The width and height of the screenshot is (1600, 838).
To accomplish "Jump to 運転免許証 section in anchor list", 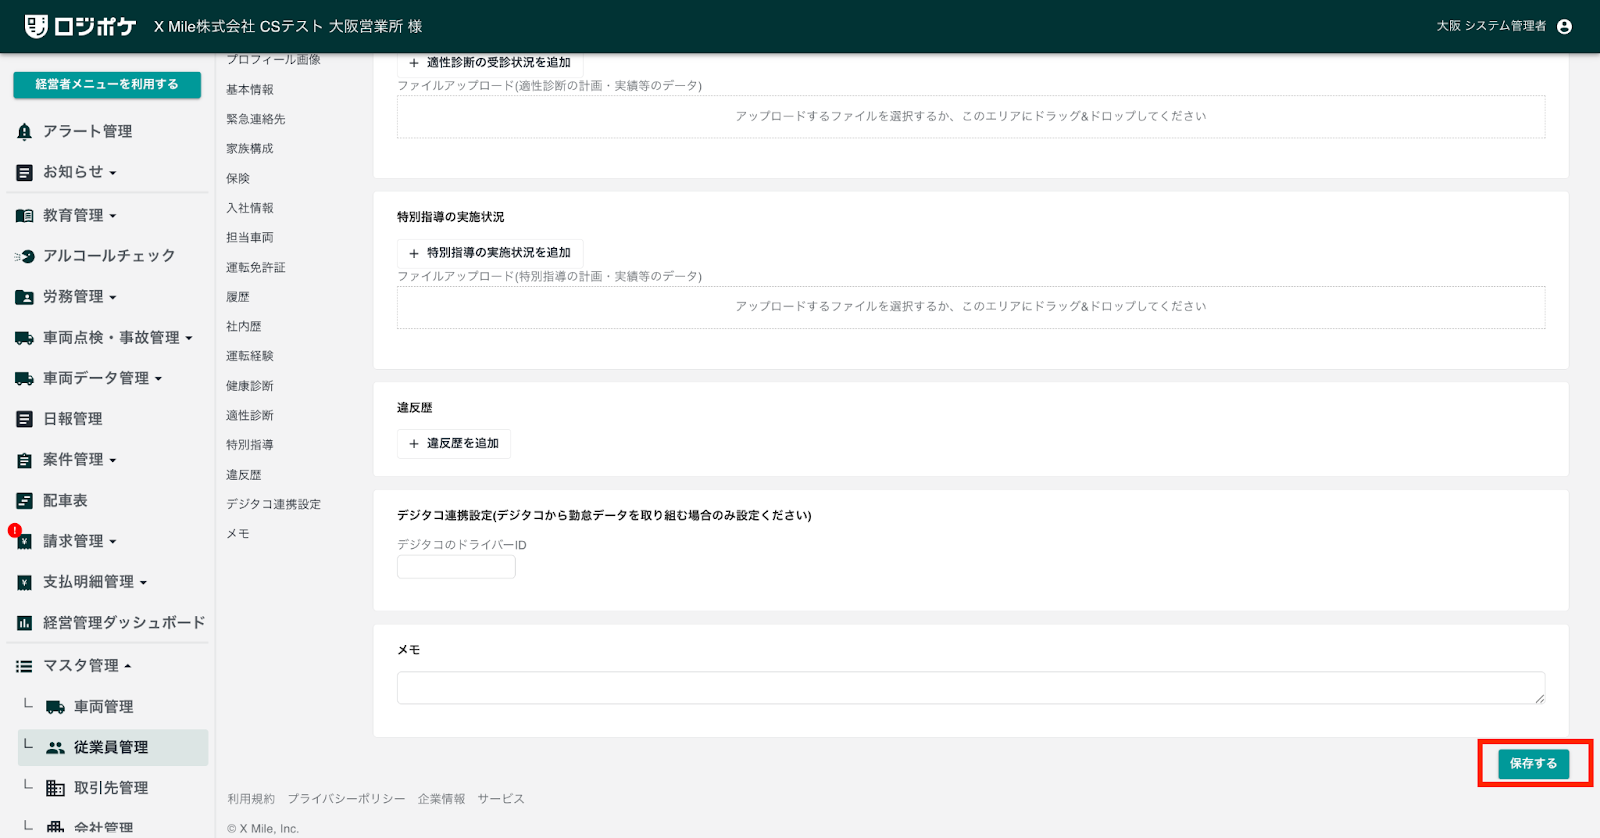I will click(255, 268).
